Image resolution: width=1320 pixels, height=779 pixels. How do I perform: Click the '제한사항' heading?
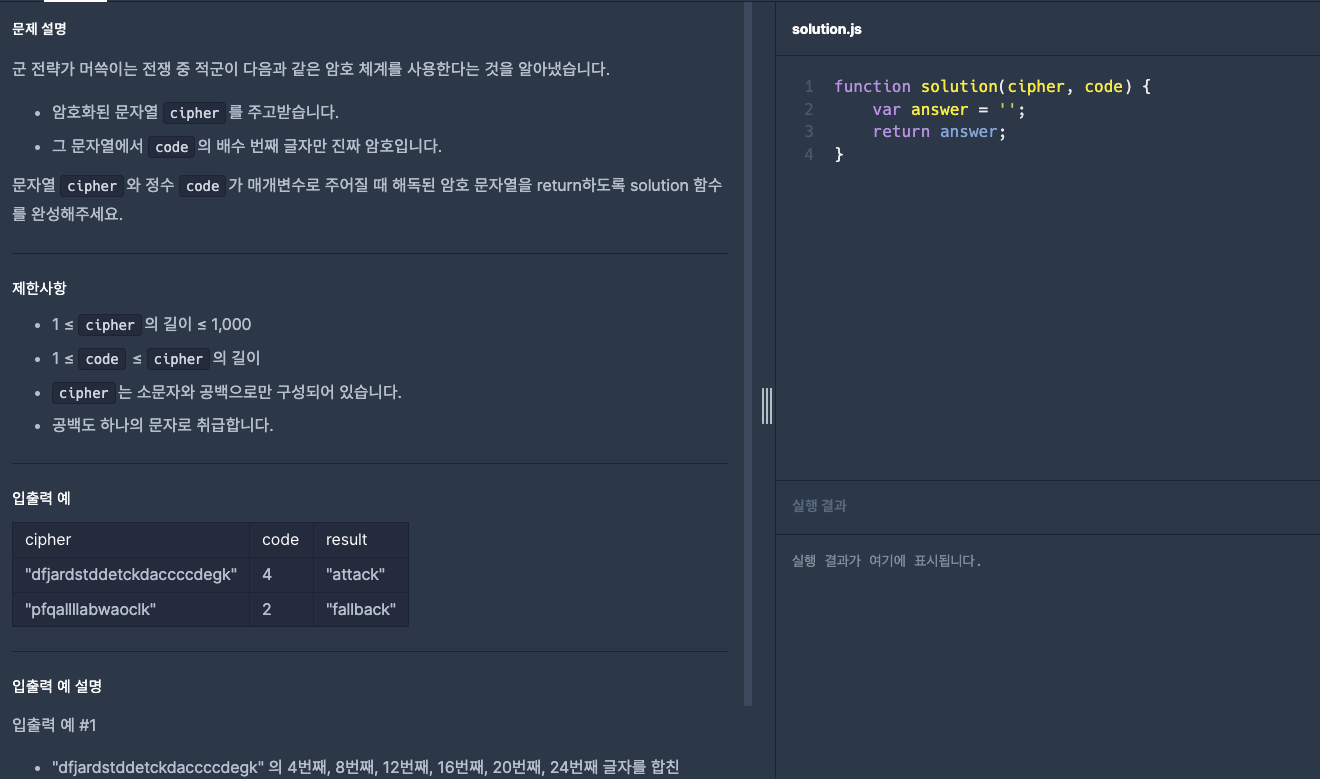pos(39,288)
